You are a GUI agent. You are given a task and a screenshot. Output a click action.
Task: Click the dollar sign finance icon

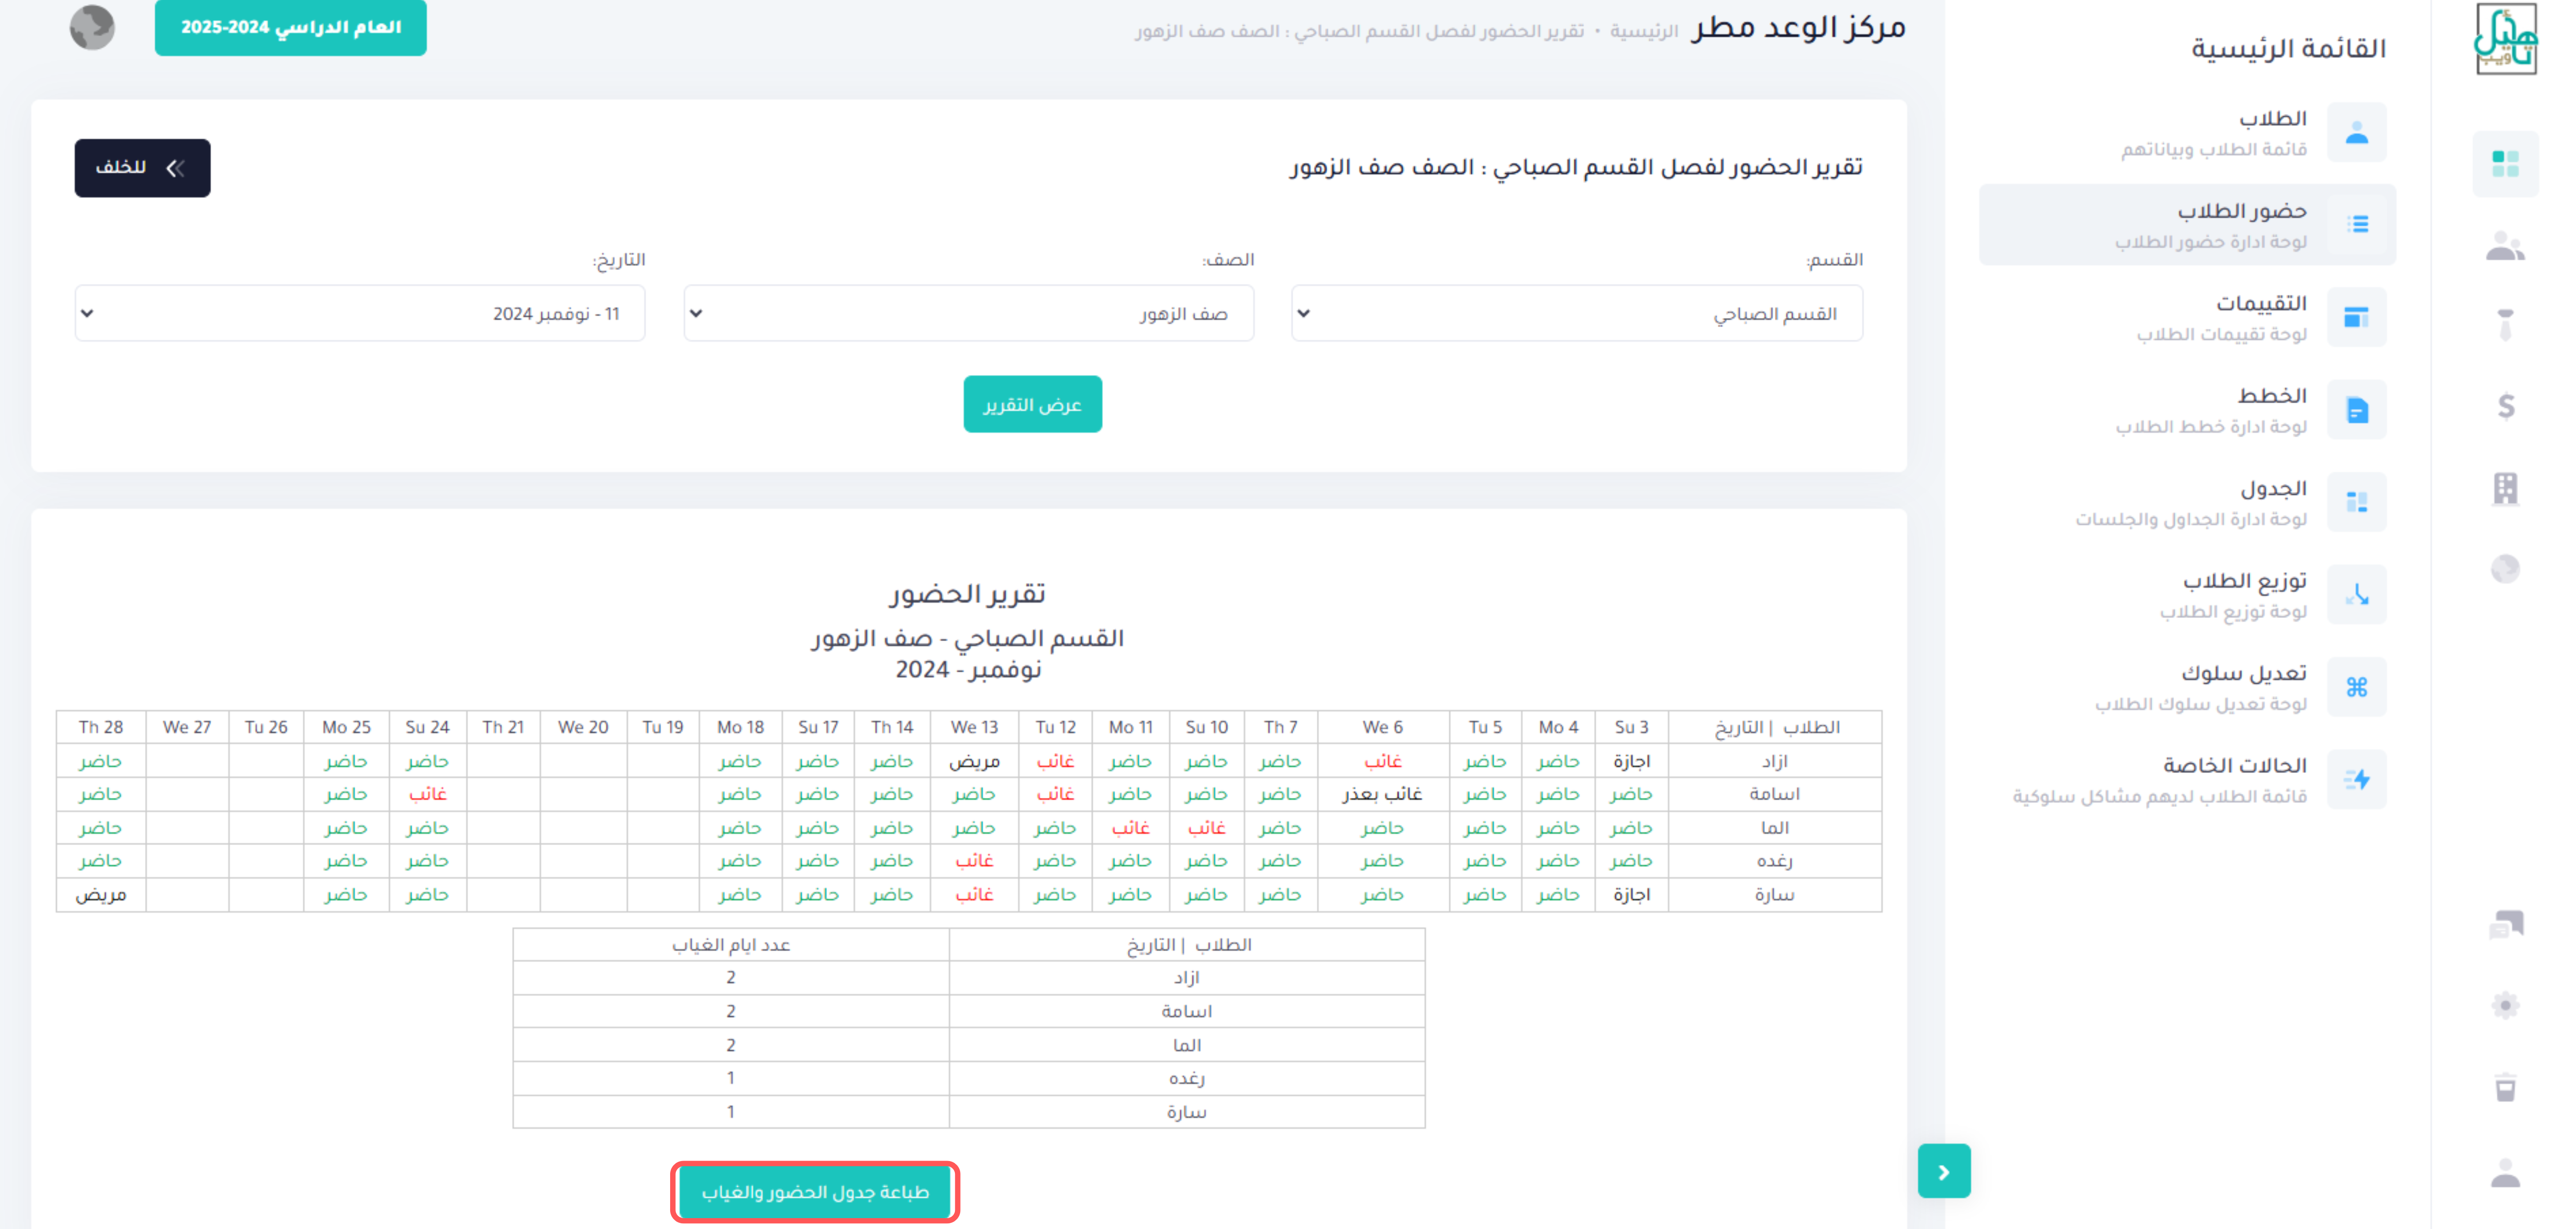tap(2505, 406)
